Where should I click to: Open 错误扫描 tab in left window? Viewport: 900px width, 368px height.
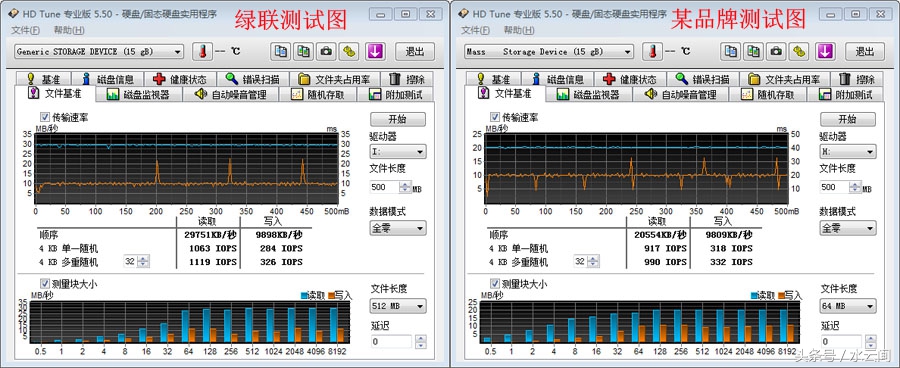point(254,79)
